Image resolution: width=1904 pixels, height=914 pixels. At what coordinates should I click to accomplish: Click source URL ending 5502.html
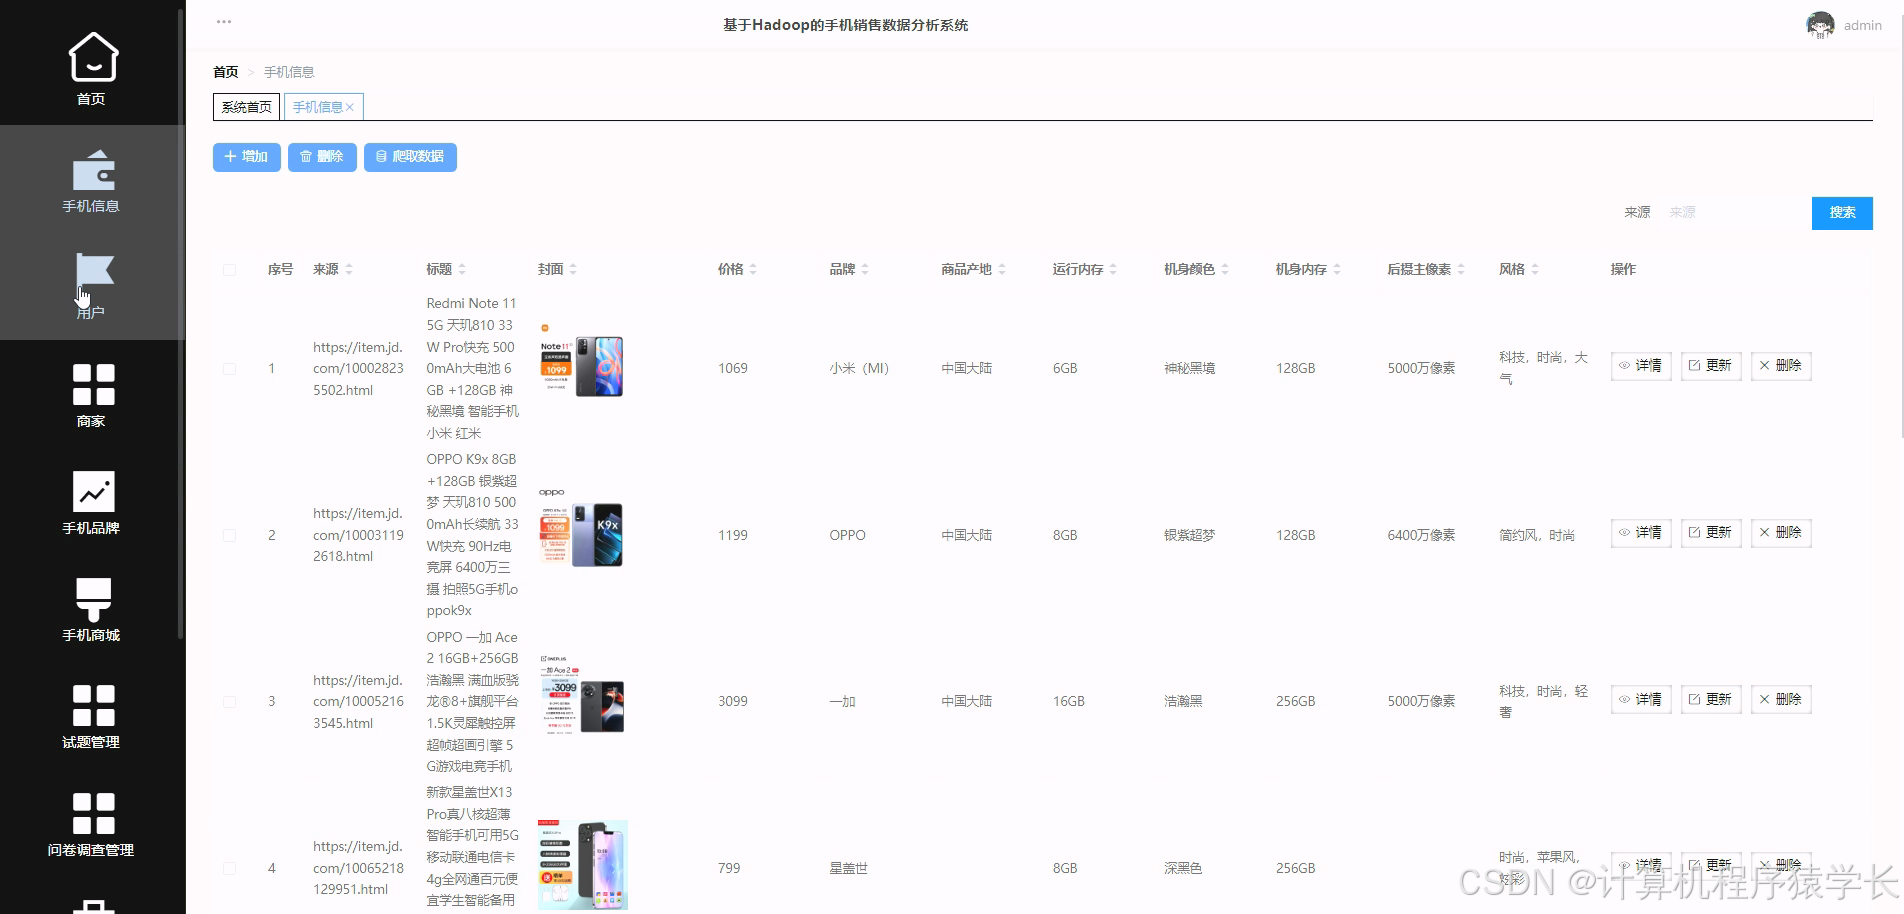pyautogui.click(x=358, y=369)
